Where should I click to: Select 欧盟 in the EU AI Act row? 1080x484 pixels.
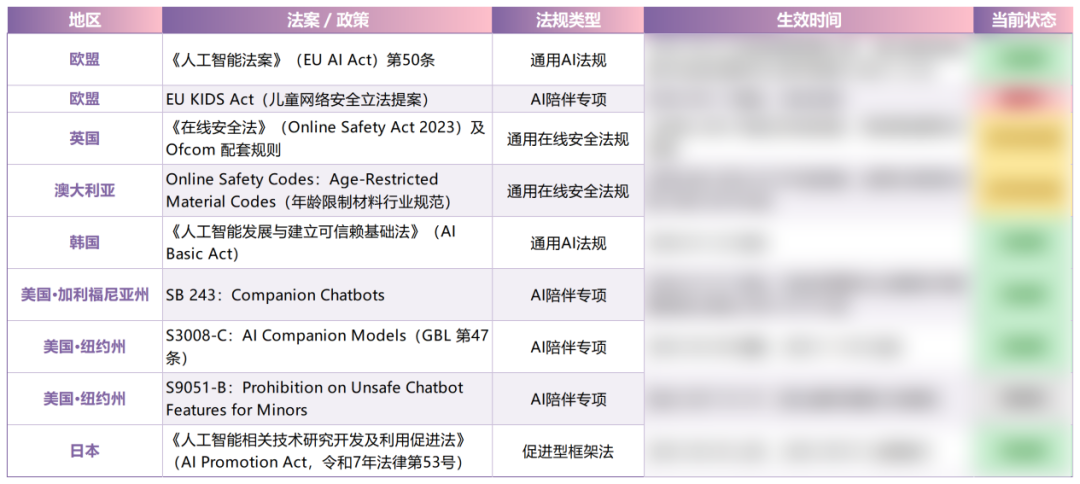(85, 60)
